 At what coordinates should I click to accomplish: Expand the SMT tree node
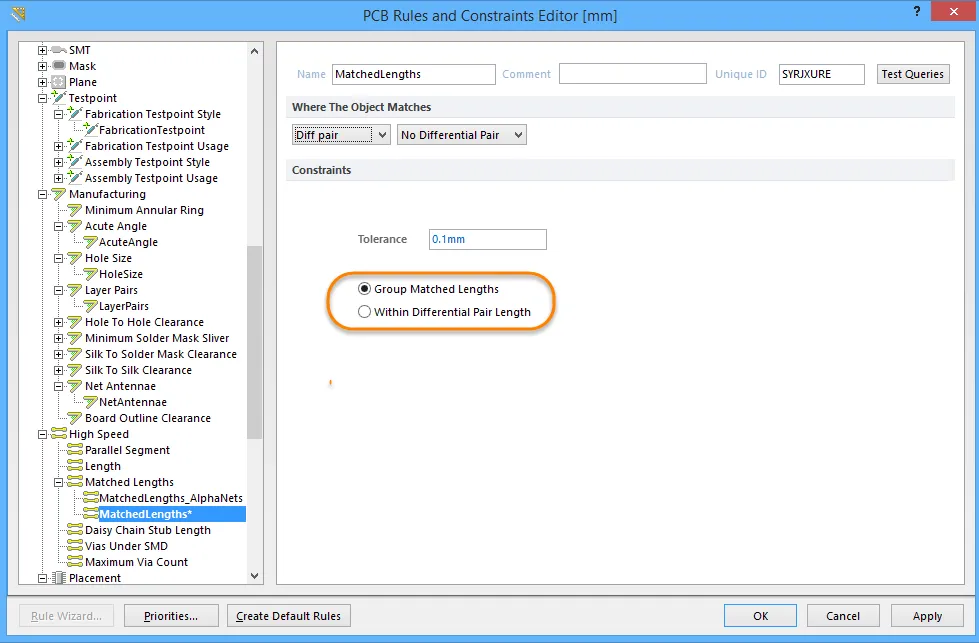(42, 50)
